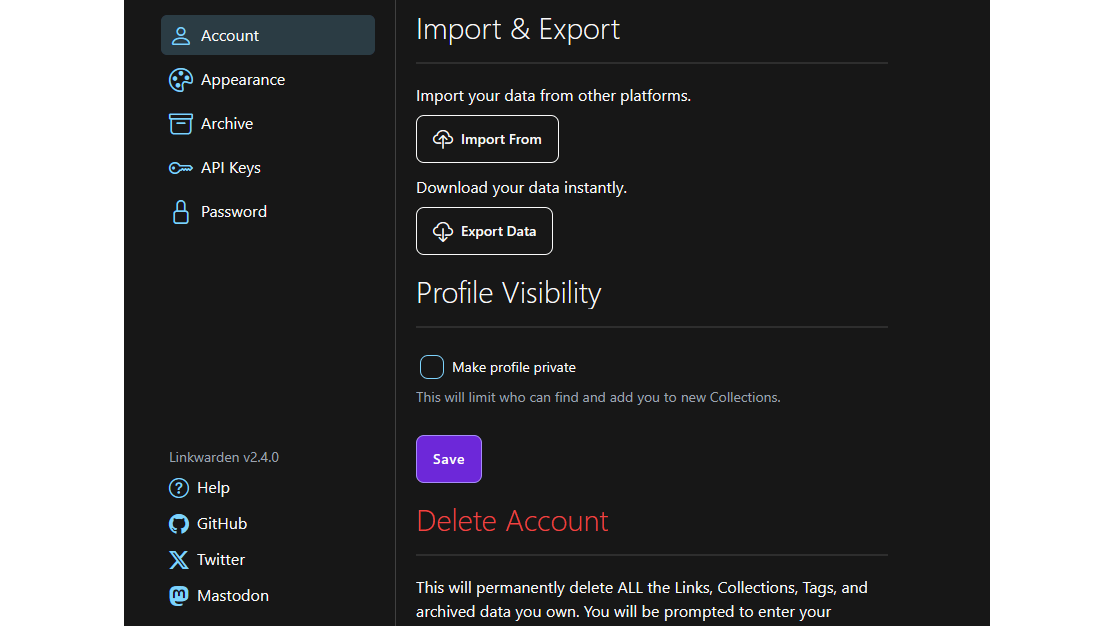
Task: Open the Appearance settings tab
Action: coord(243,80)
